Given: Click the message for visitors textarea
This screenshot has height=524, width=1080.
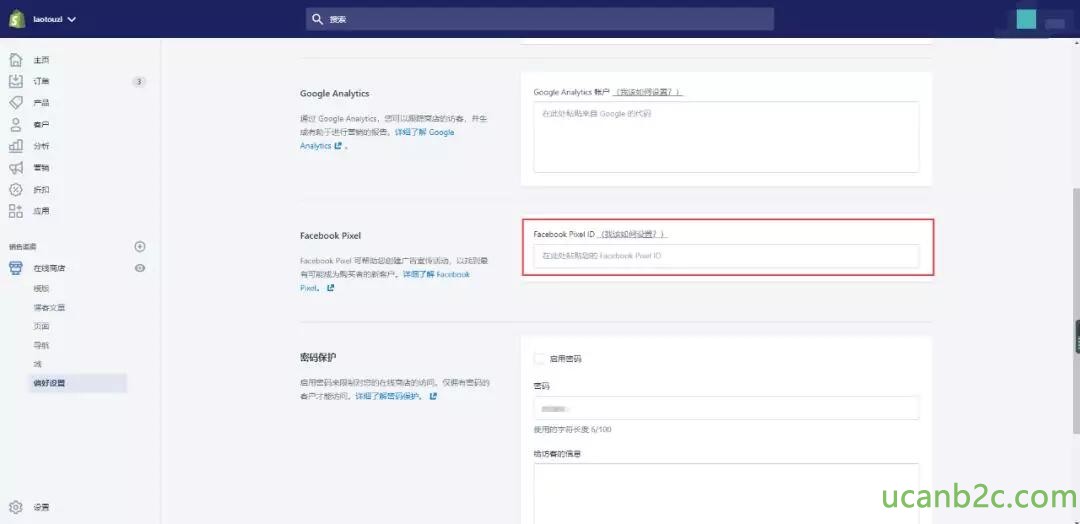Looking at the screenshot, I should coord(726,493).
